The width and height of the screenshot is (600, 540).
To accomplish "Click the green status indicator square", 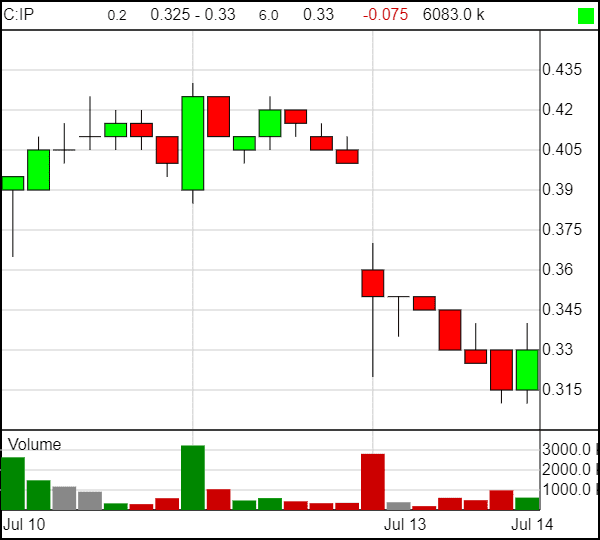I will 585,16.
